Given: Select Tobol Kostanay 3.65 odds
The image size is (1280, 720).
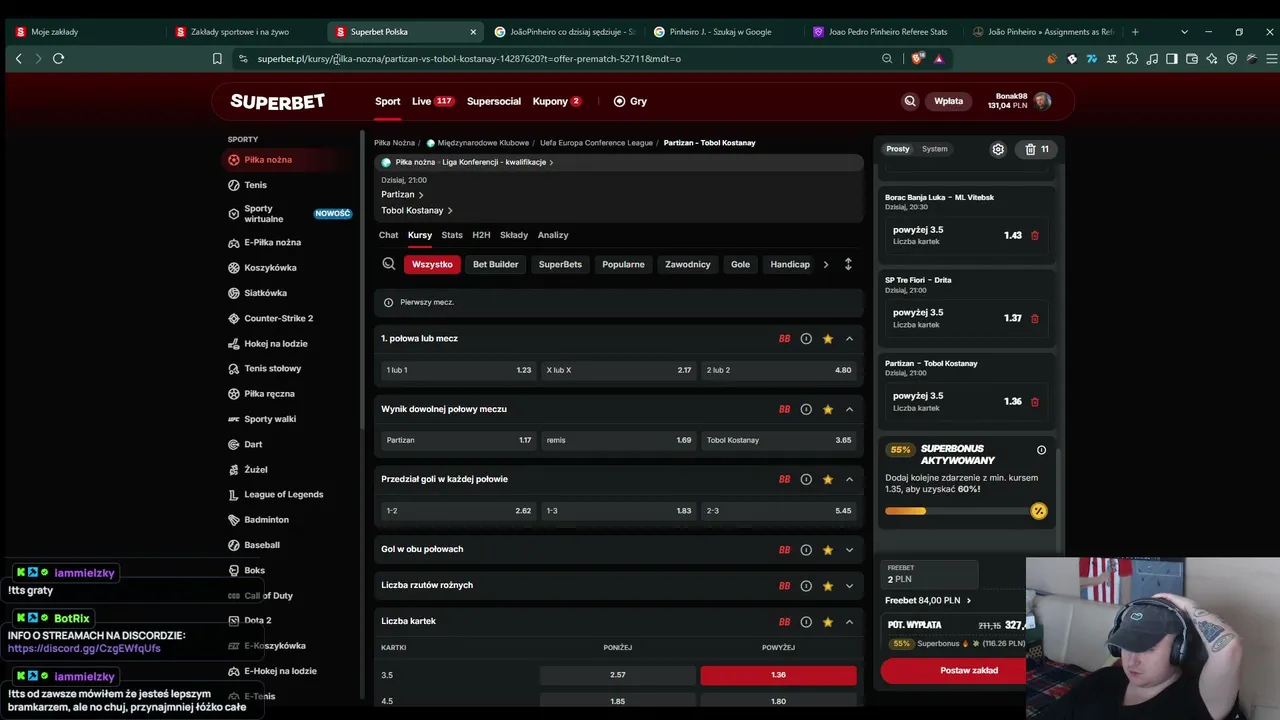Looking at the screenshot, I should 779,440.
